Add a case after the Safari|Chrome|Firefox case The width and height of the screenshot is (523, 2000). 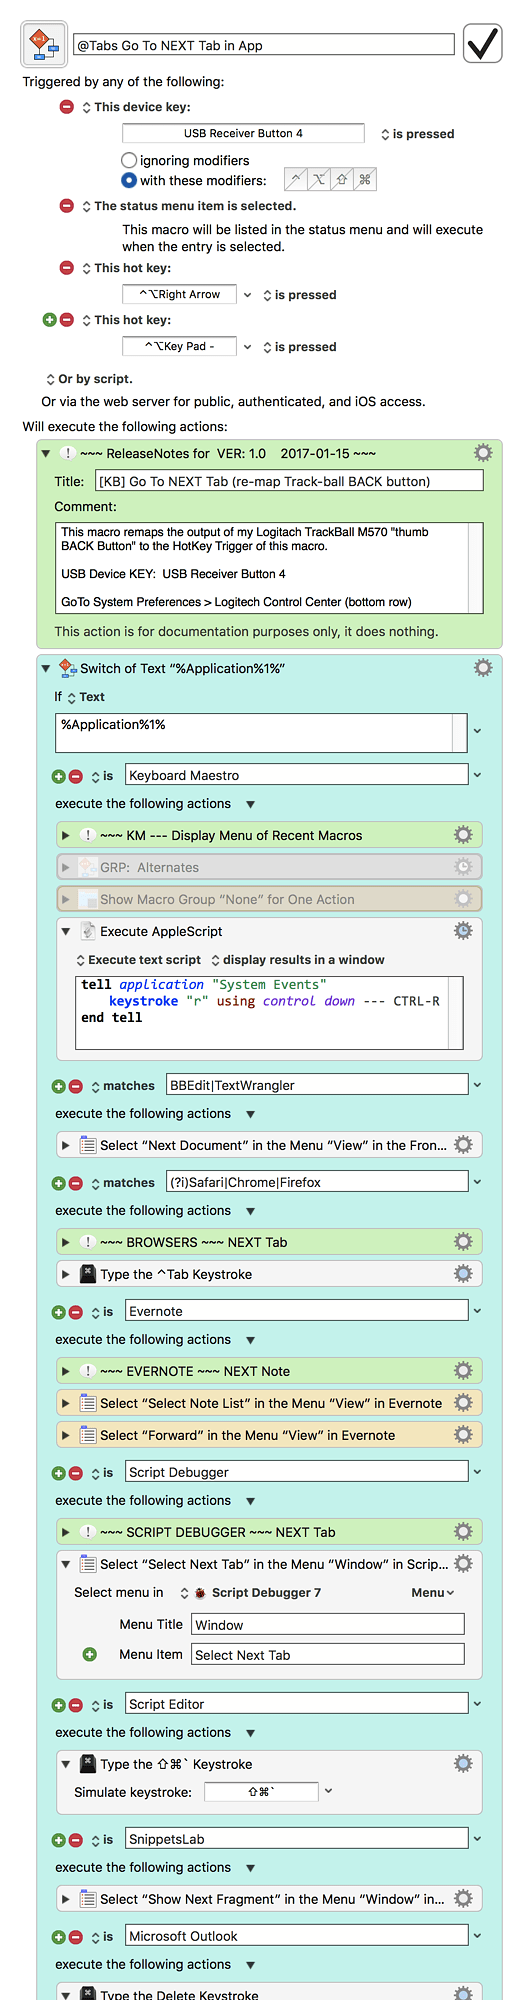(58, 1183)
